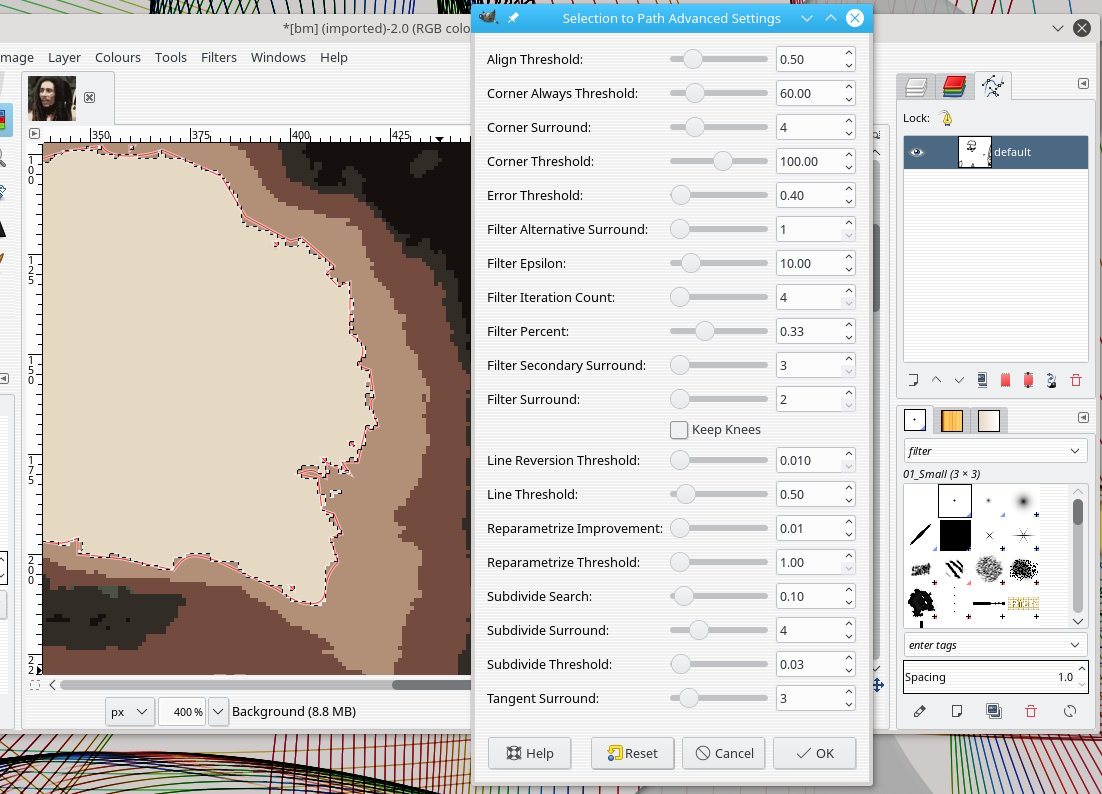Click the Layers tab icon
This screenshot has width=1102, height=794.
[x=916, y=87]
